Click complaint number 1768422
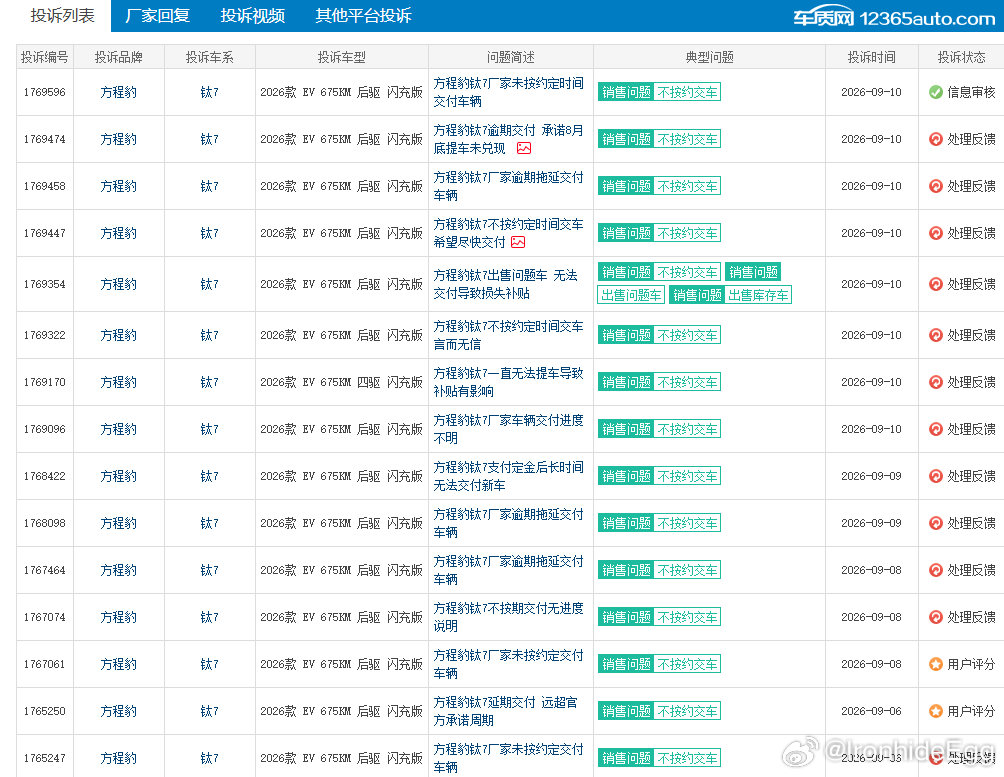Viewport: 1004px width, 777px height. point(45,476)
